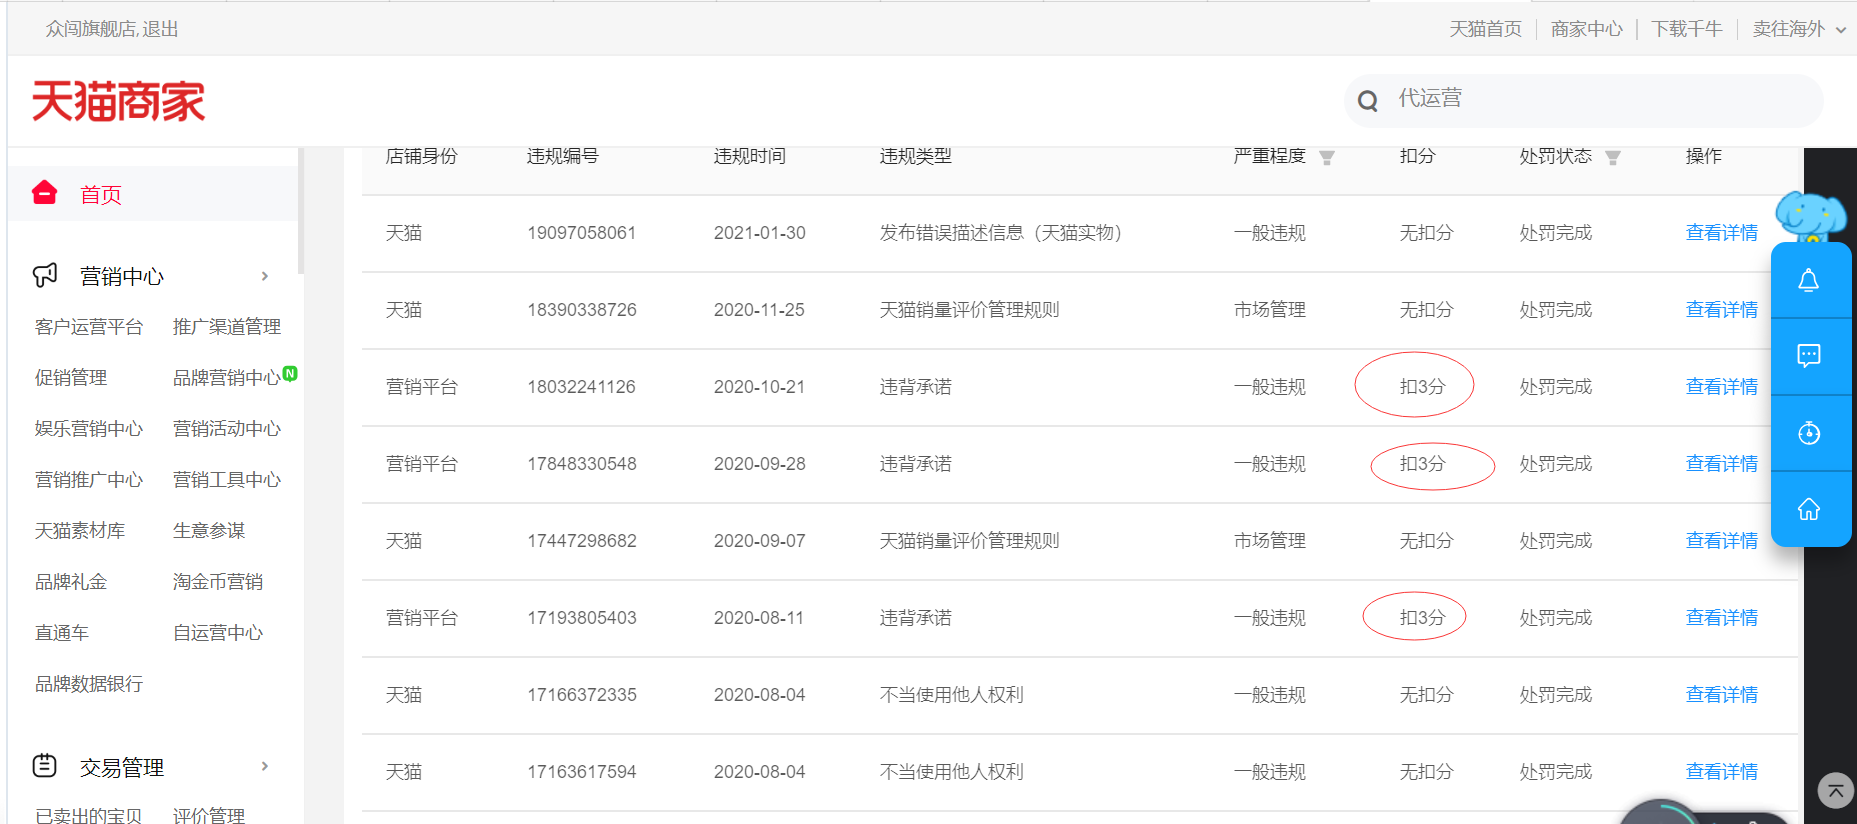
Task: Open 天猫素材库 in sidebar
Action: coord(80,531)
